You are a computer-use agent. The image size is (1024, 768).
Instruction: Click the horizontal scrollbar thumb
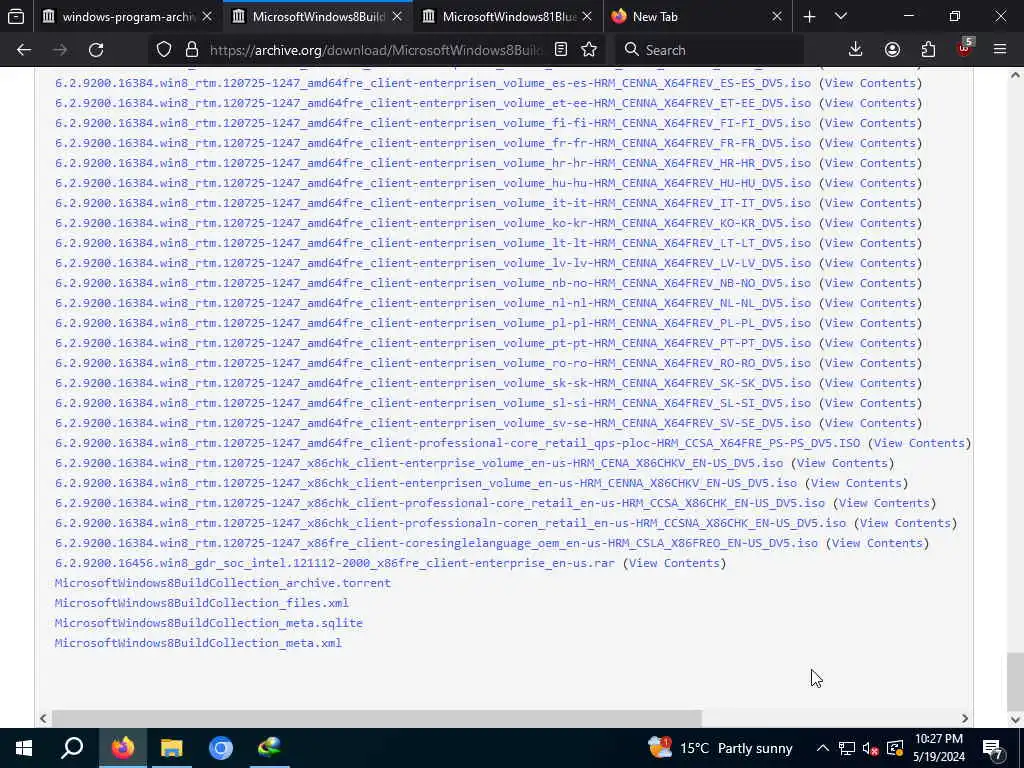[x=377, y=718]
